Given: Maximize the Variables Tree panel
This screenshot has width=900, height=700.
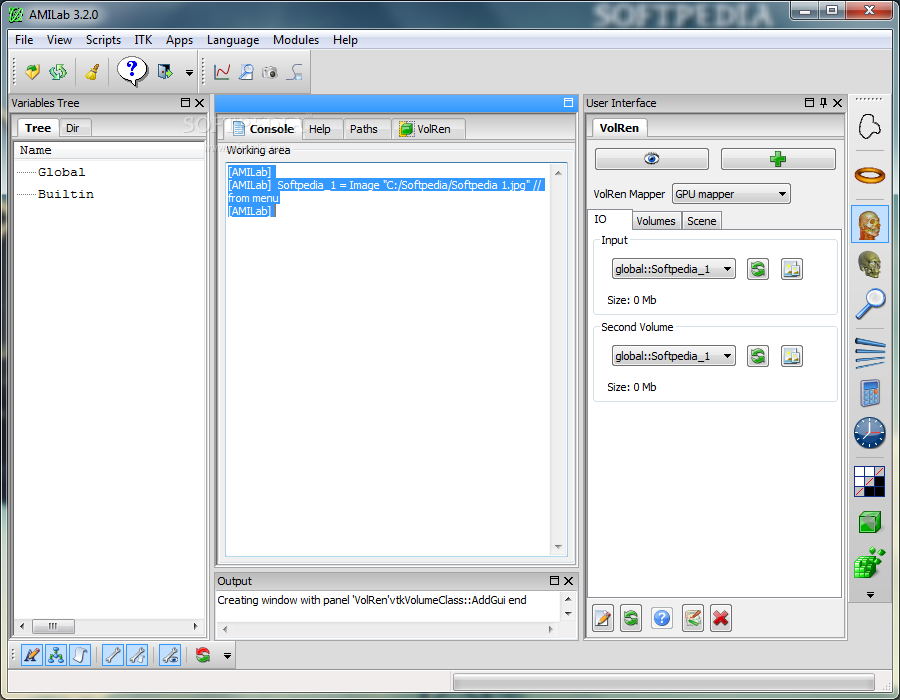Looking at the screenshot, I should point(185,103).
